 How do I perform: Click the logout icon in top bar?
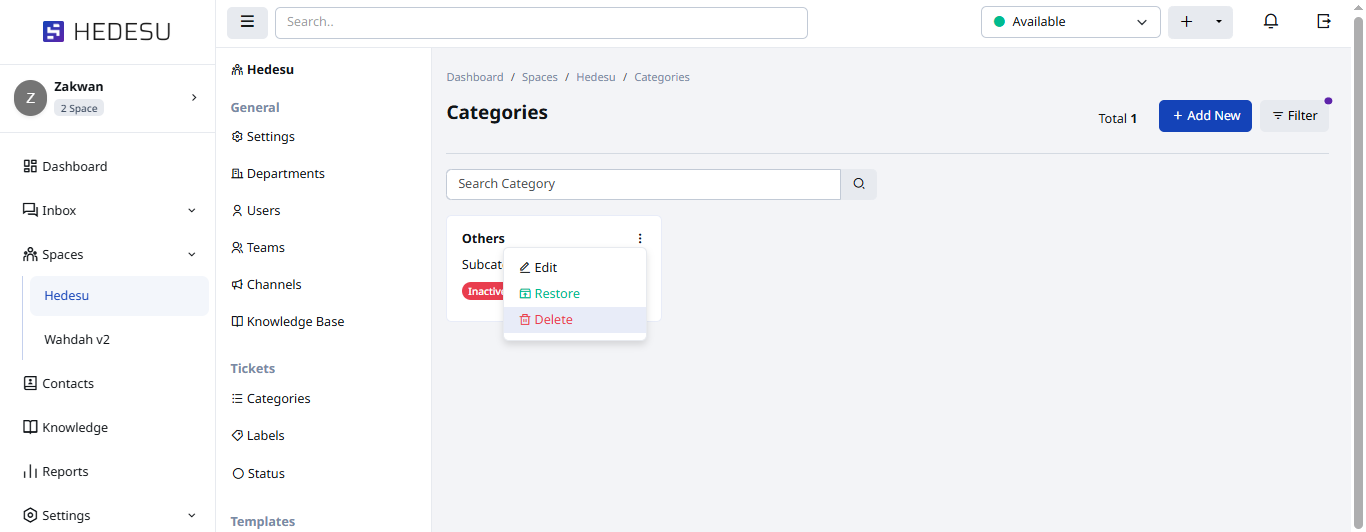1324,22
